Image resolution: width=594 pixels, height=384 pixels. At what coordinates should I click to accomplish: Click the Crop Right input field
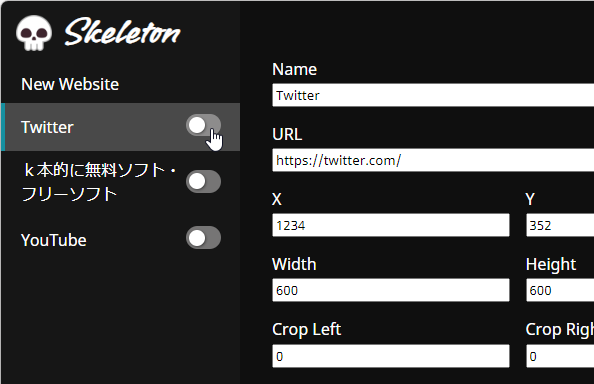560,356
